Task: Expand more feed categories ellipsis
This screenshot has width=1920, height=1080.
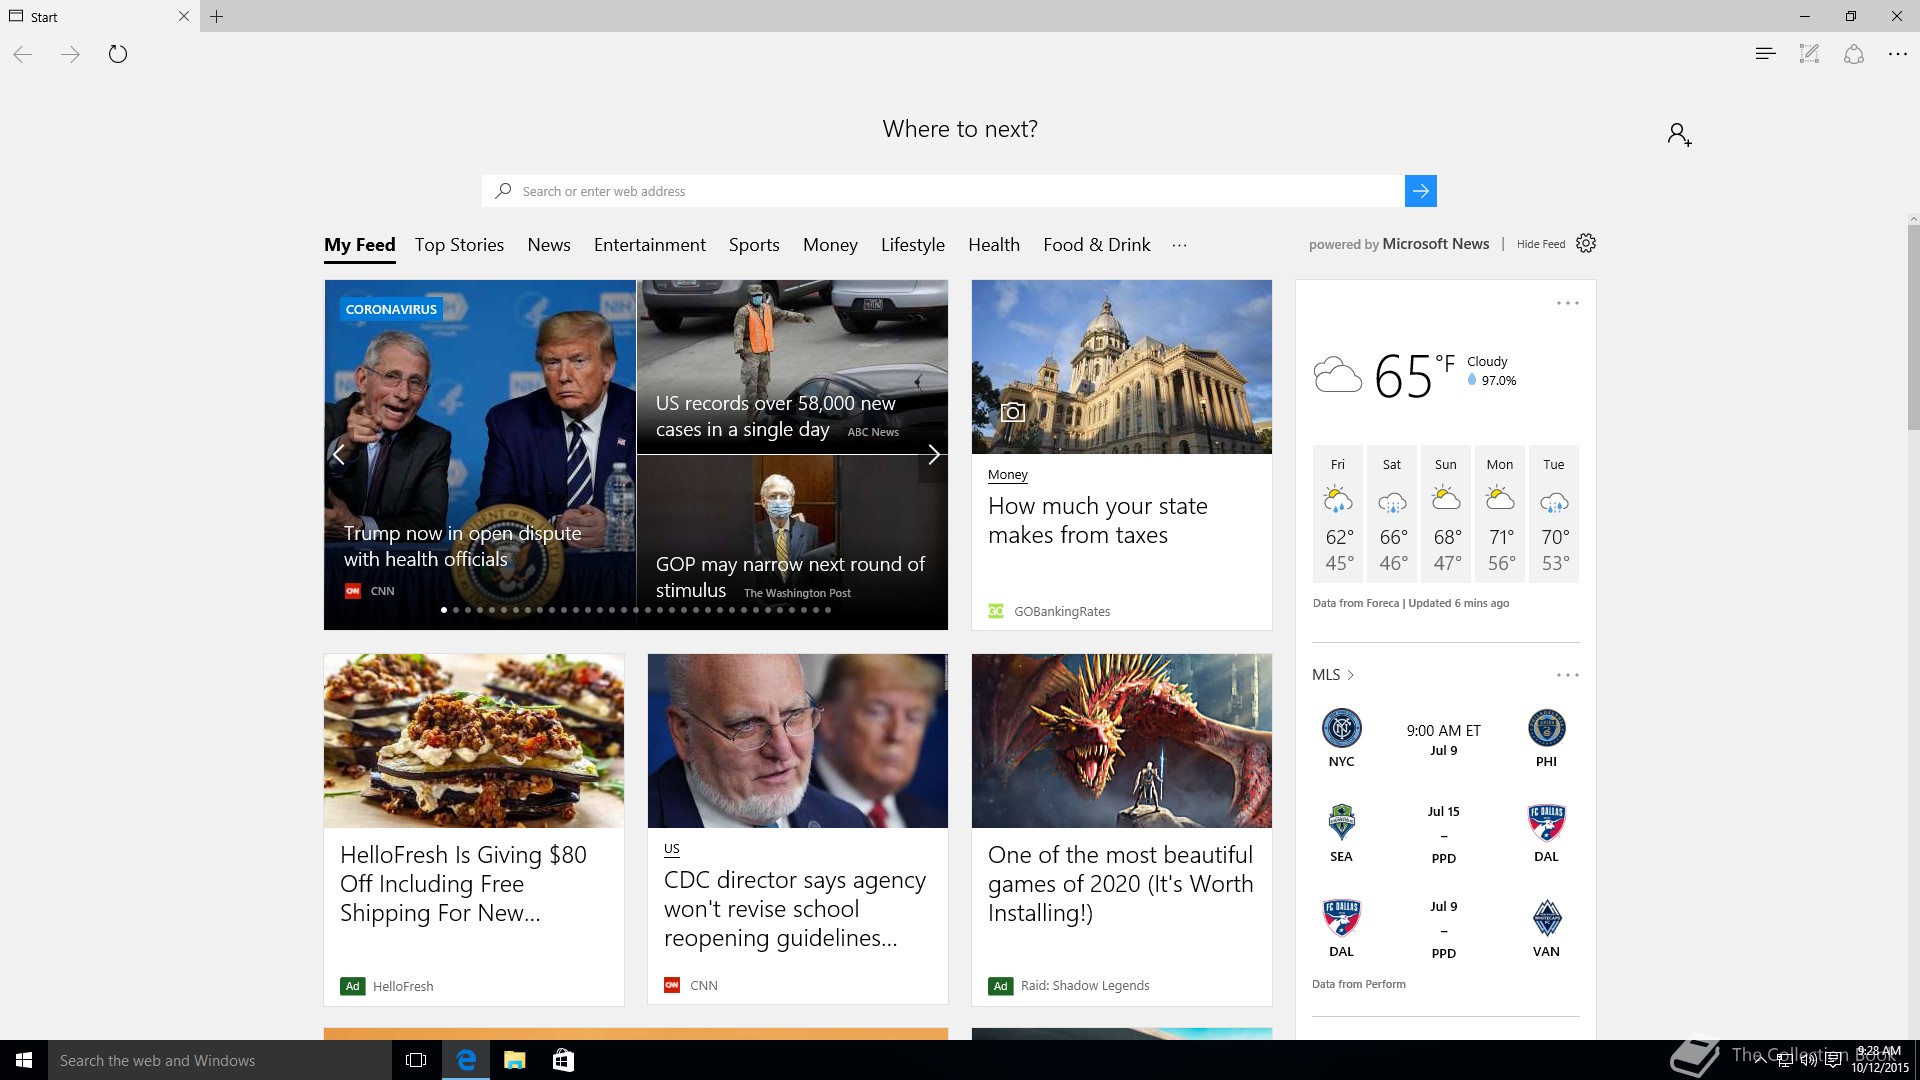Action: click(x=1180, y=245)
